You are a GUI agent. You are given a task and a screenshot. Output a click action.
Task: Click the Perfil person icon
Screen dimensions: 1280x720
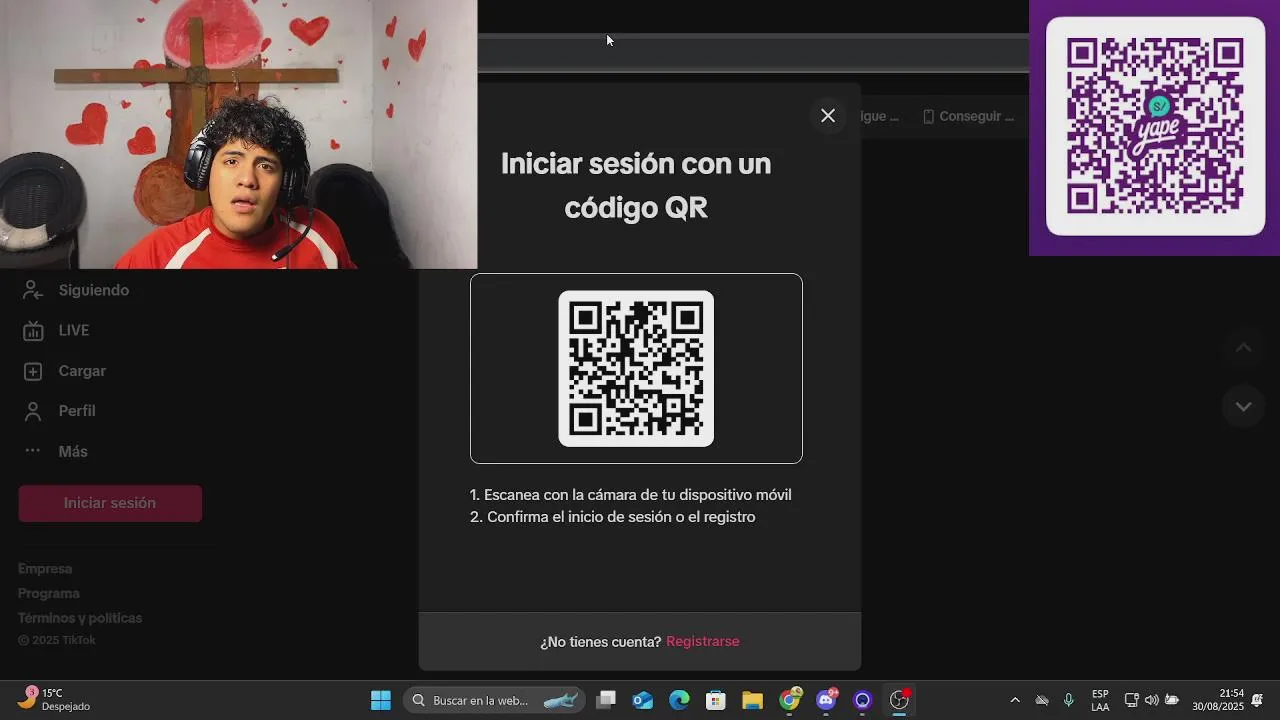click(33, 411)
